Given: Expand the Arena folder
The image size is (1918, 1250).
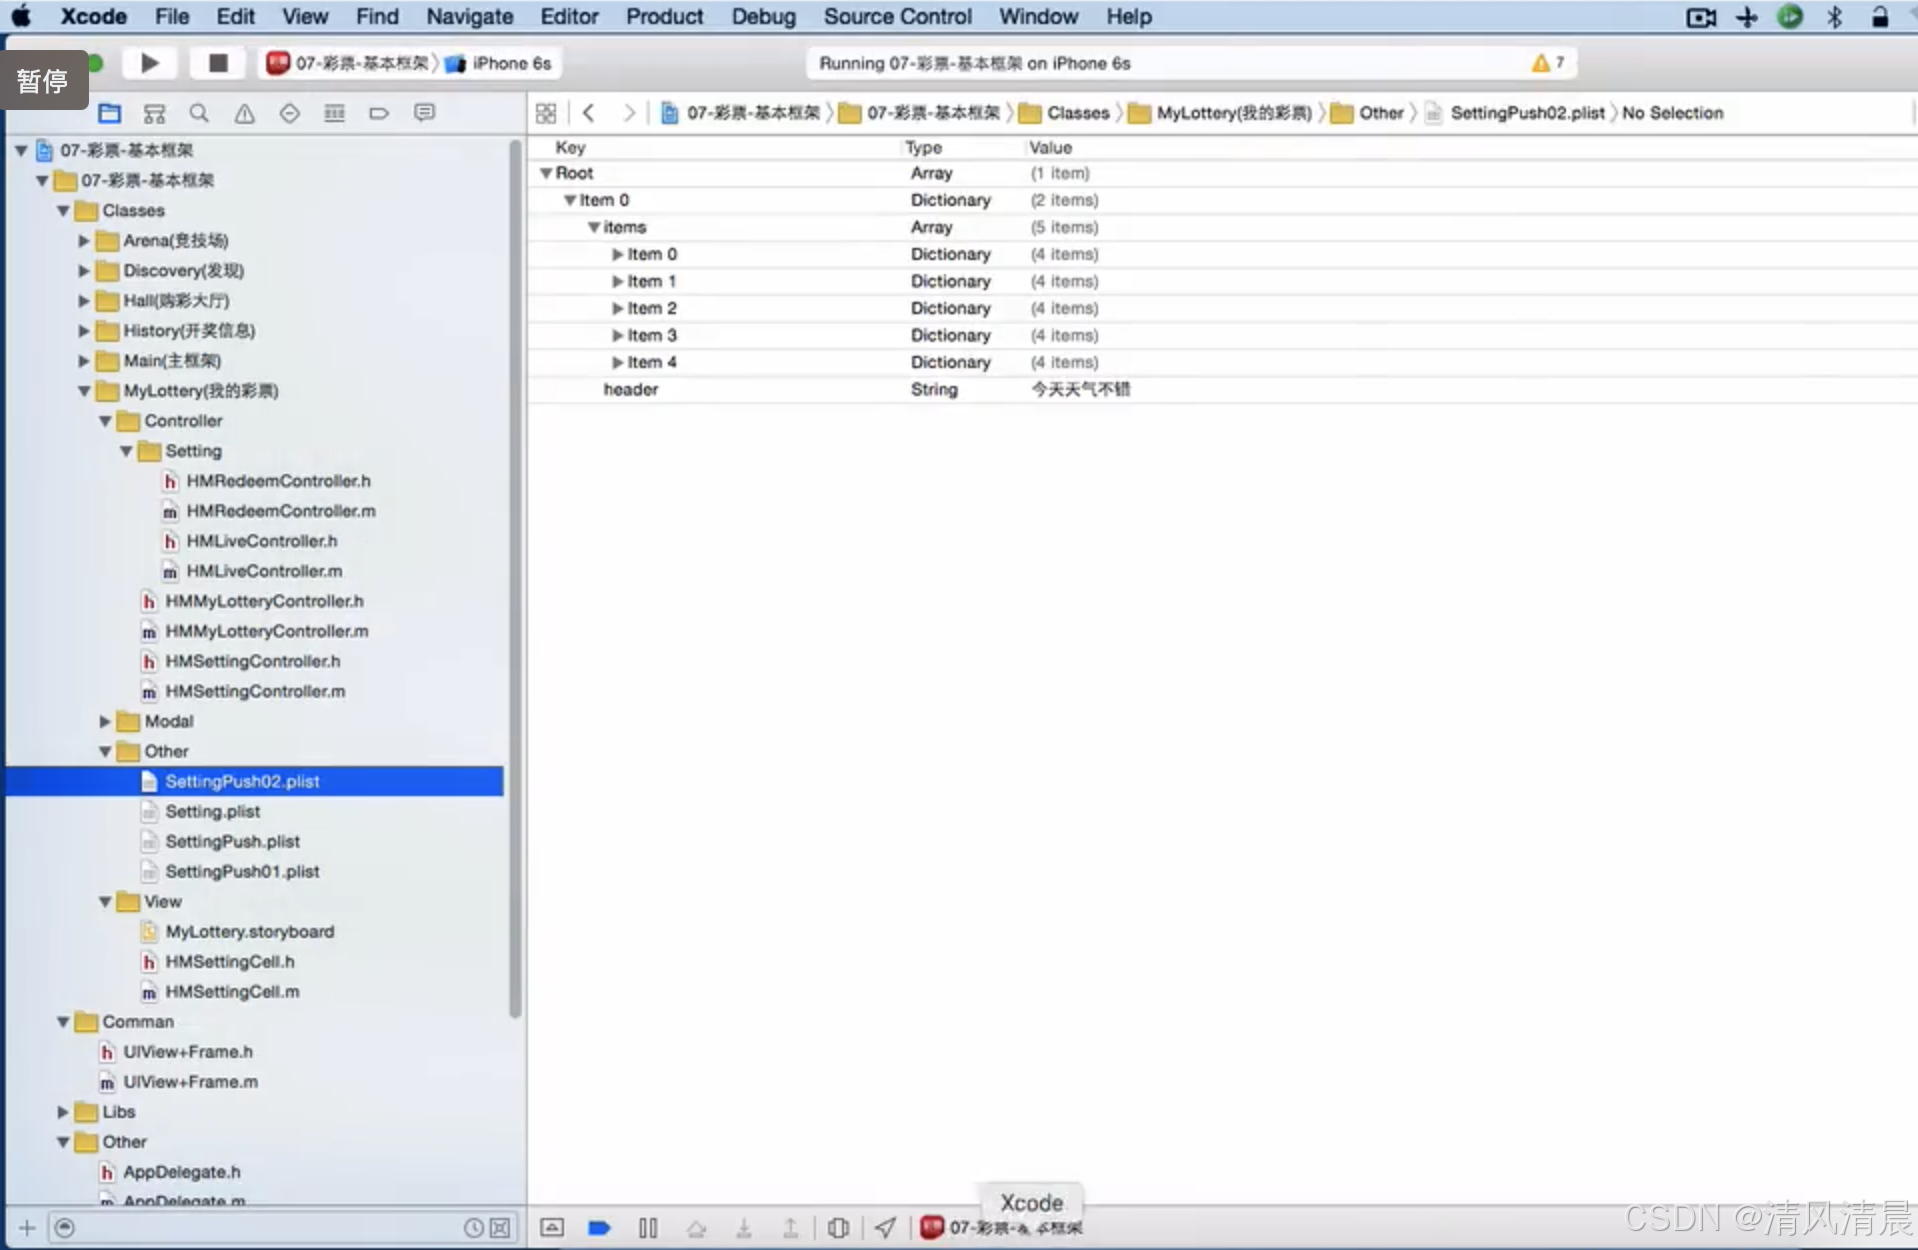Looking at the screenshot, I should pos(84,240).
